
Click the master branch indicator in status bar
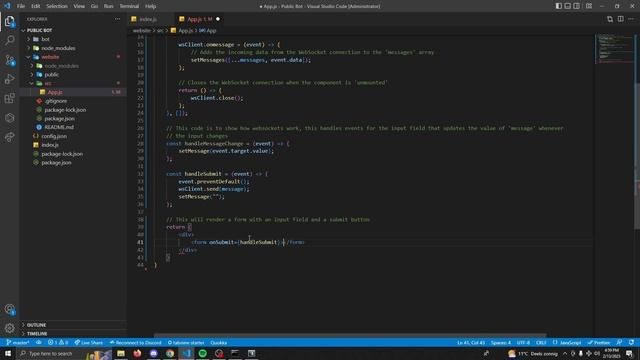tap(18, 342)
